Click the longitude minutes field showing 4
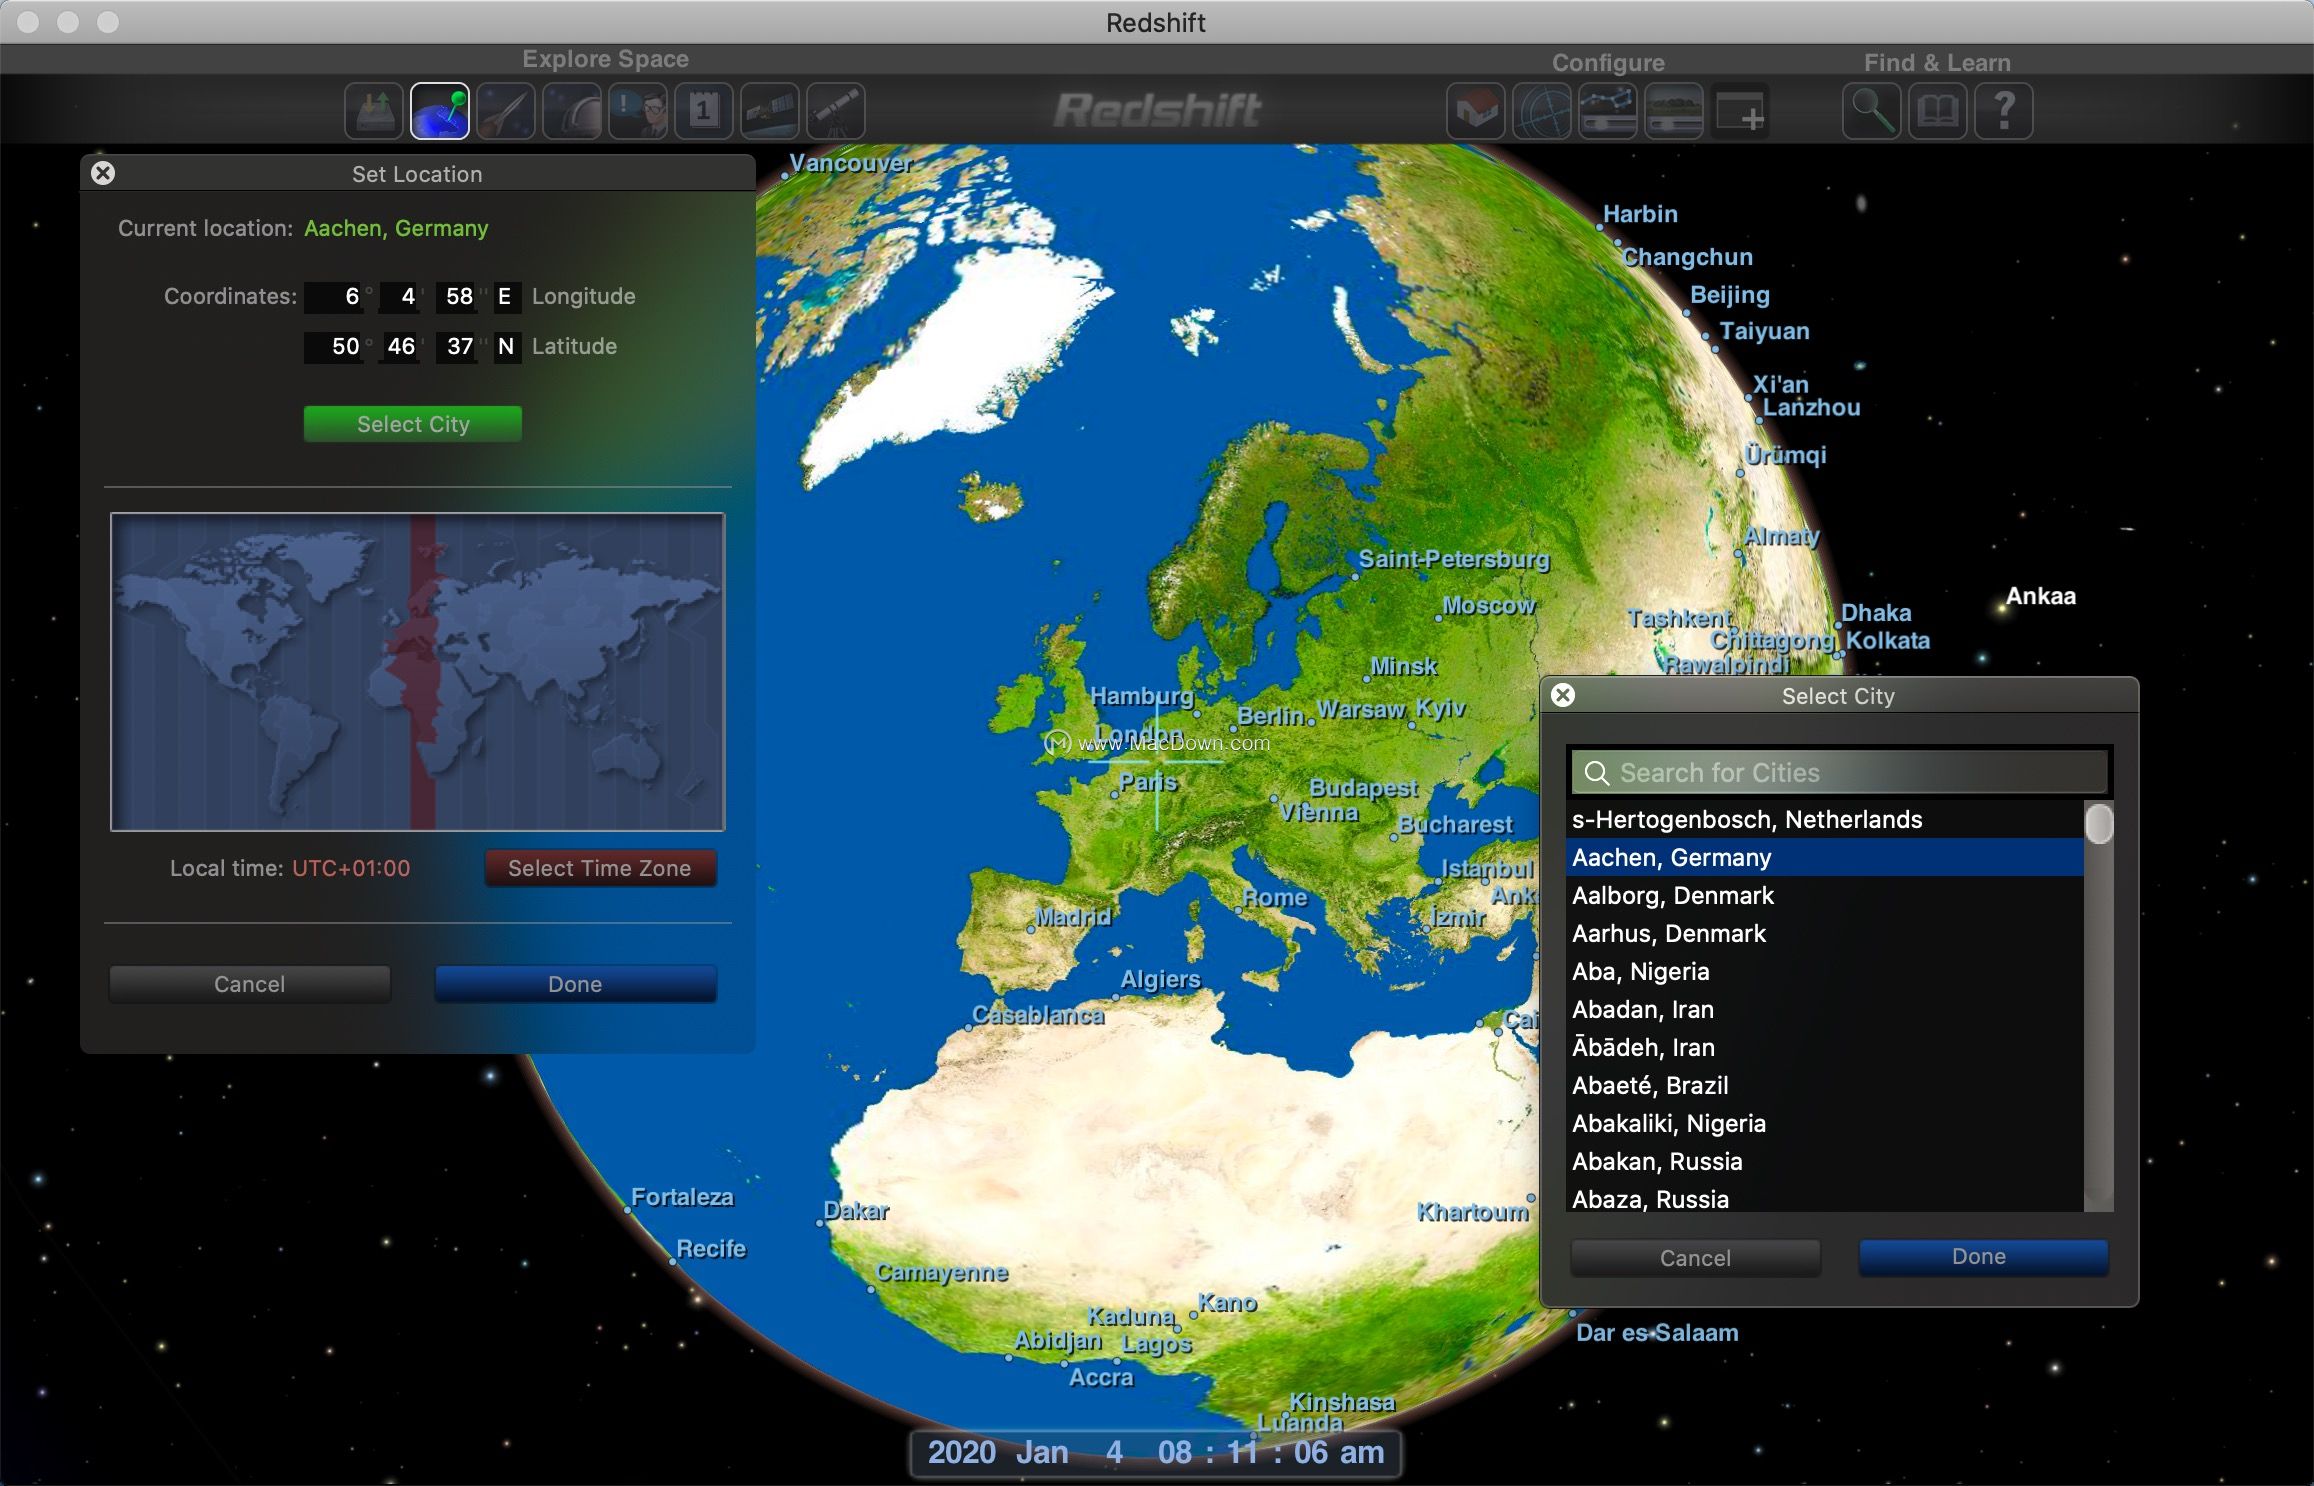The width and height of the screenshot is (2314, 1486). pyautogui.click(x=400, y=297)
